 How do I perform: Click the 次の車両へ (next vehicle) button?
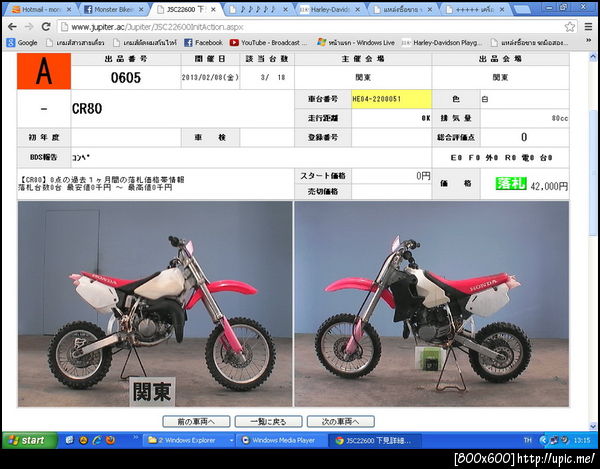click(341, 422)
